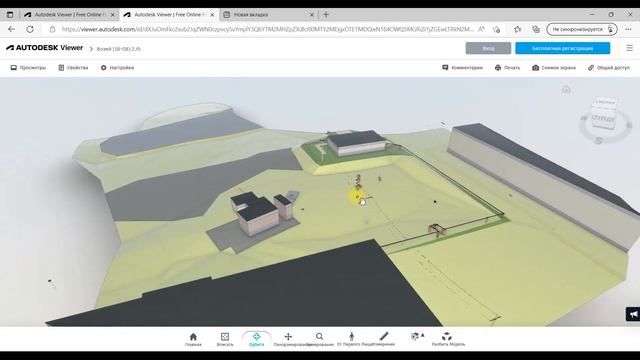640x360 pixels.
Task: Open the Section analysis tool
Action: point(415,336)
